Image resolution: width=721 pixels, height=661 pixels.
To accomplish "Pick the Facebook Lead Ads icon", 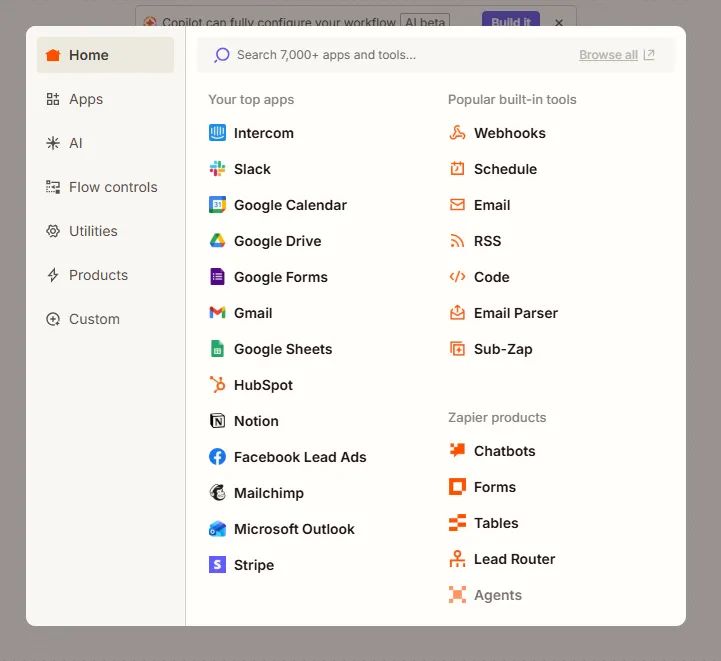I will tap(217, 456).
